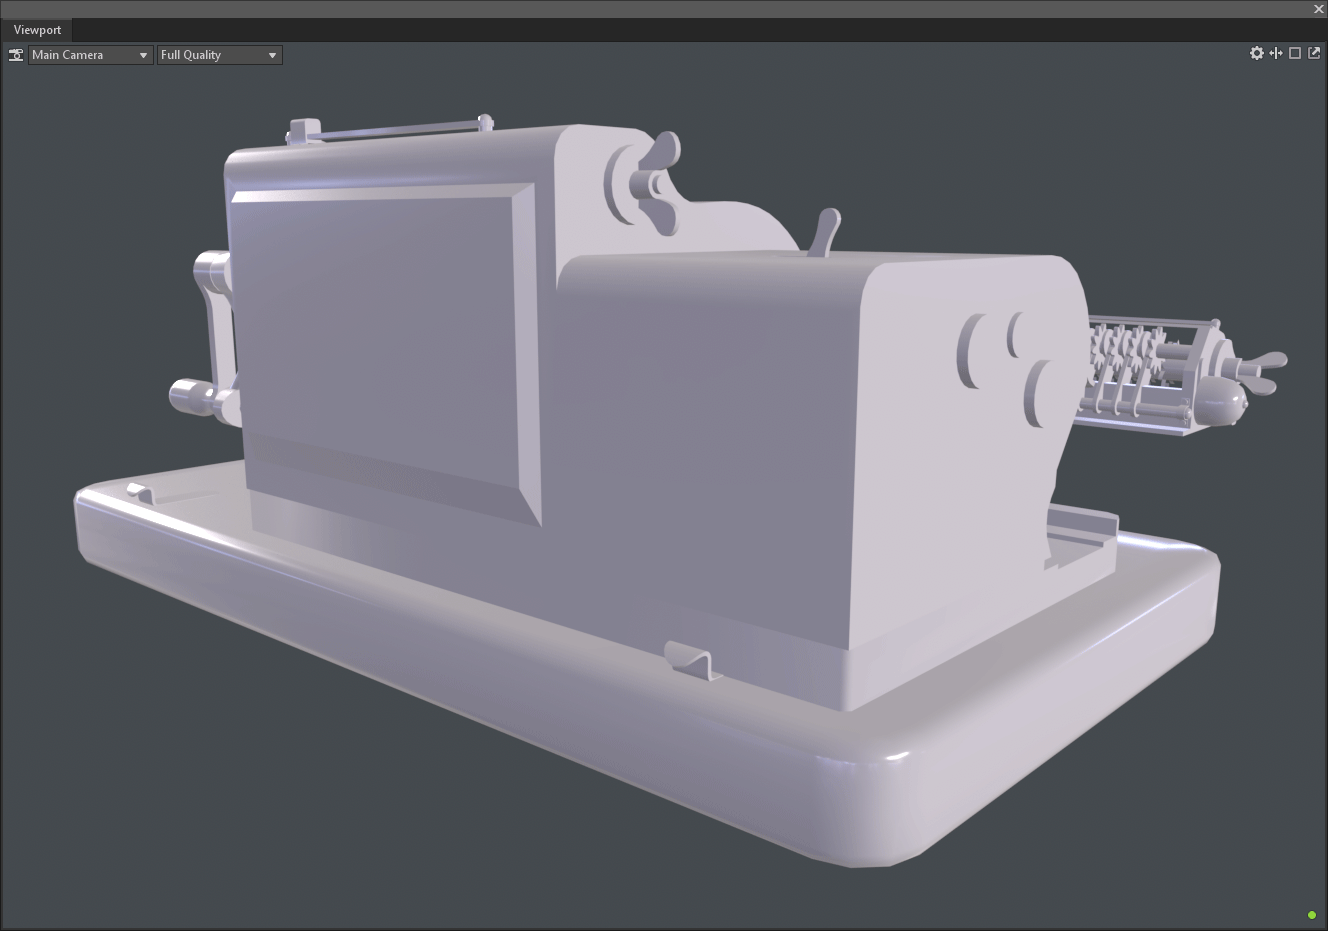The image size is (1328, 931).
Task: Pop out the viewport into new window
Action: (1314, 53)
